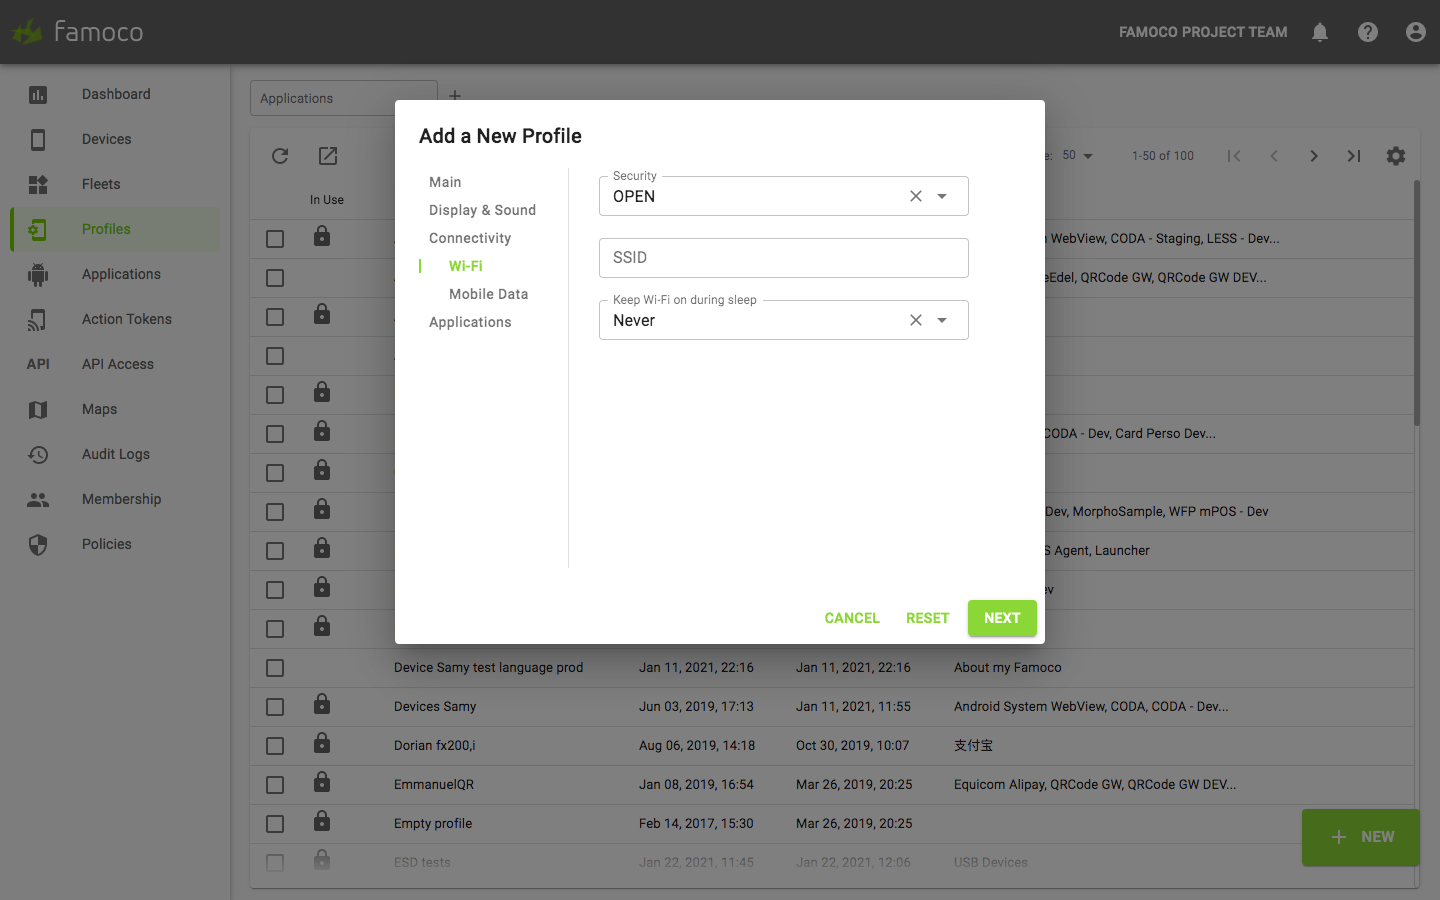Screen dimensions: 1440x900
Task: Tick checkbox for EmmanuelQR row
Action: (x=275, y=785)
